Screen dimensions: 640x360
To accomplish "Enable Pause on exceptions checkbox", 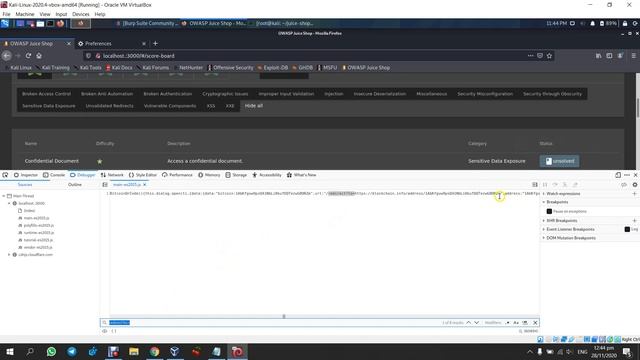I will tap(549, 211).
